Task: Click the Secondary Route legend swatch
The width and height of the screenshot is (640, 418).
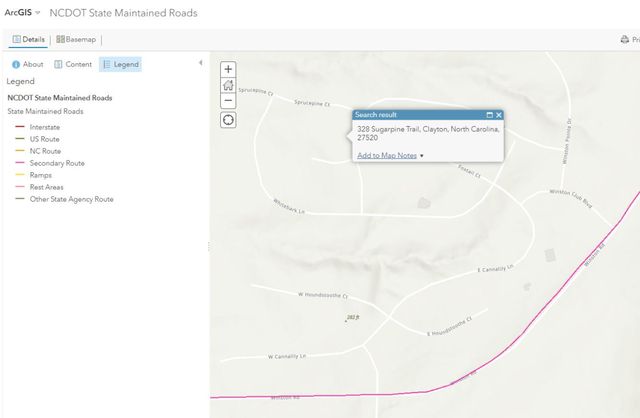Action: [20, 163]
